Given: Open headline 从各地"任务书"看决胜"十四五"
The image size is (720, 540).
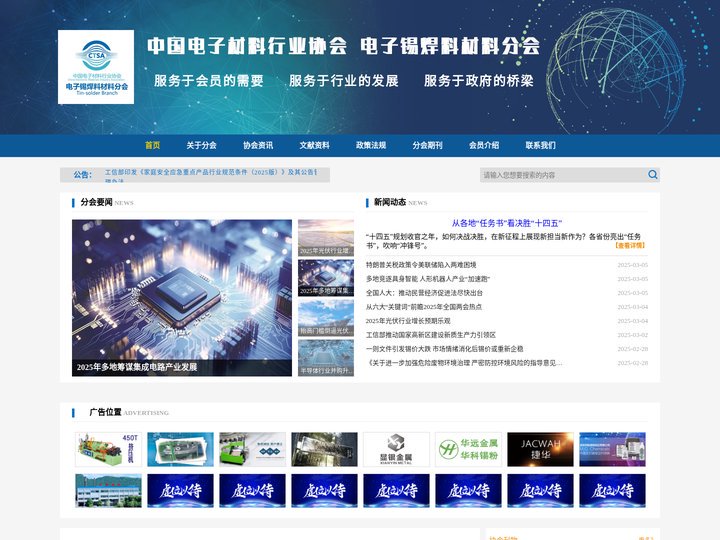Looking at the screenshot, I should (506, 223).
